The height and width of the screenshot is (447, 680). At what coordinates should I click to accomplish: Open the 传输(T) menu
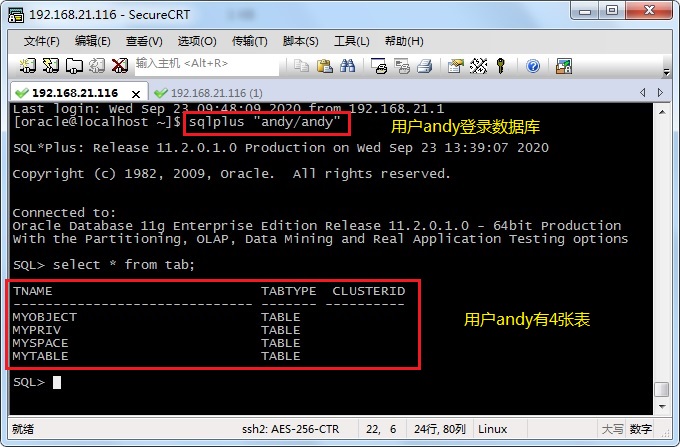250,42
